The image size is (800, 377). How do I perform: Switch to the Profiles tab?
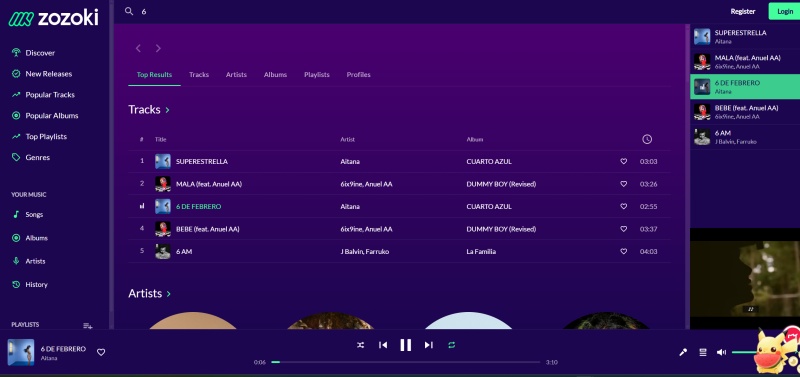pyautogui.click(x=359, y=74)
